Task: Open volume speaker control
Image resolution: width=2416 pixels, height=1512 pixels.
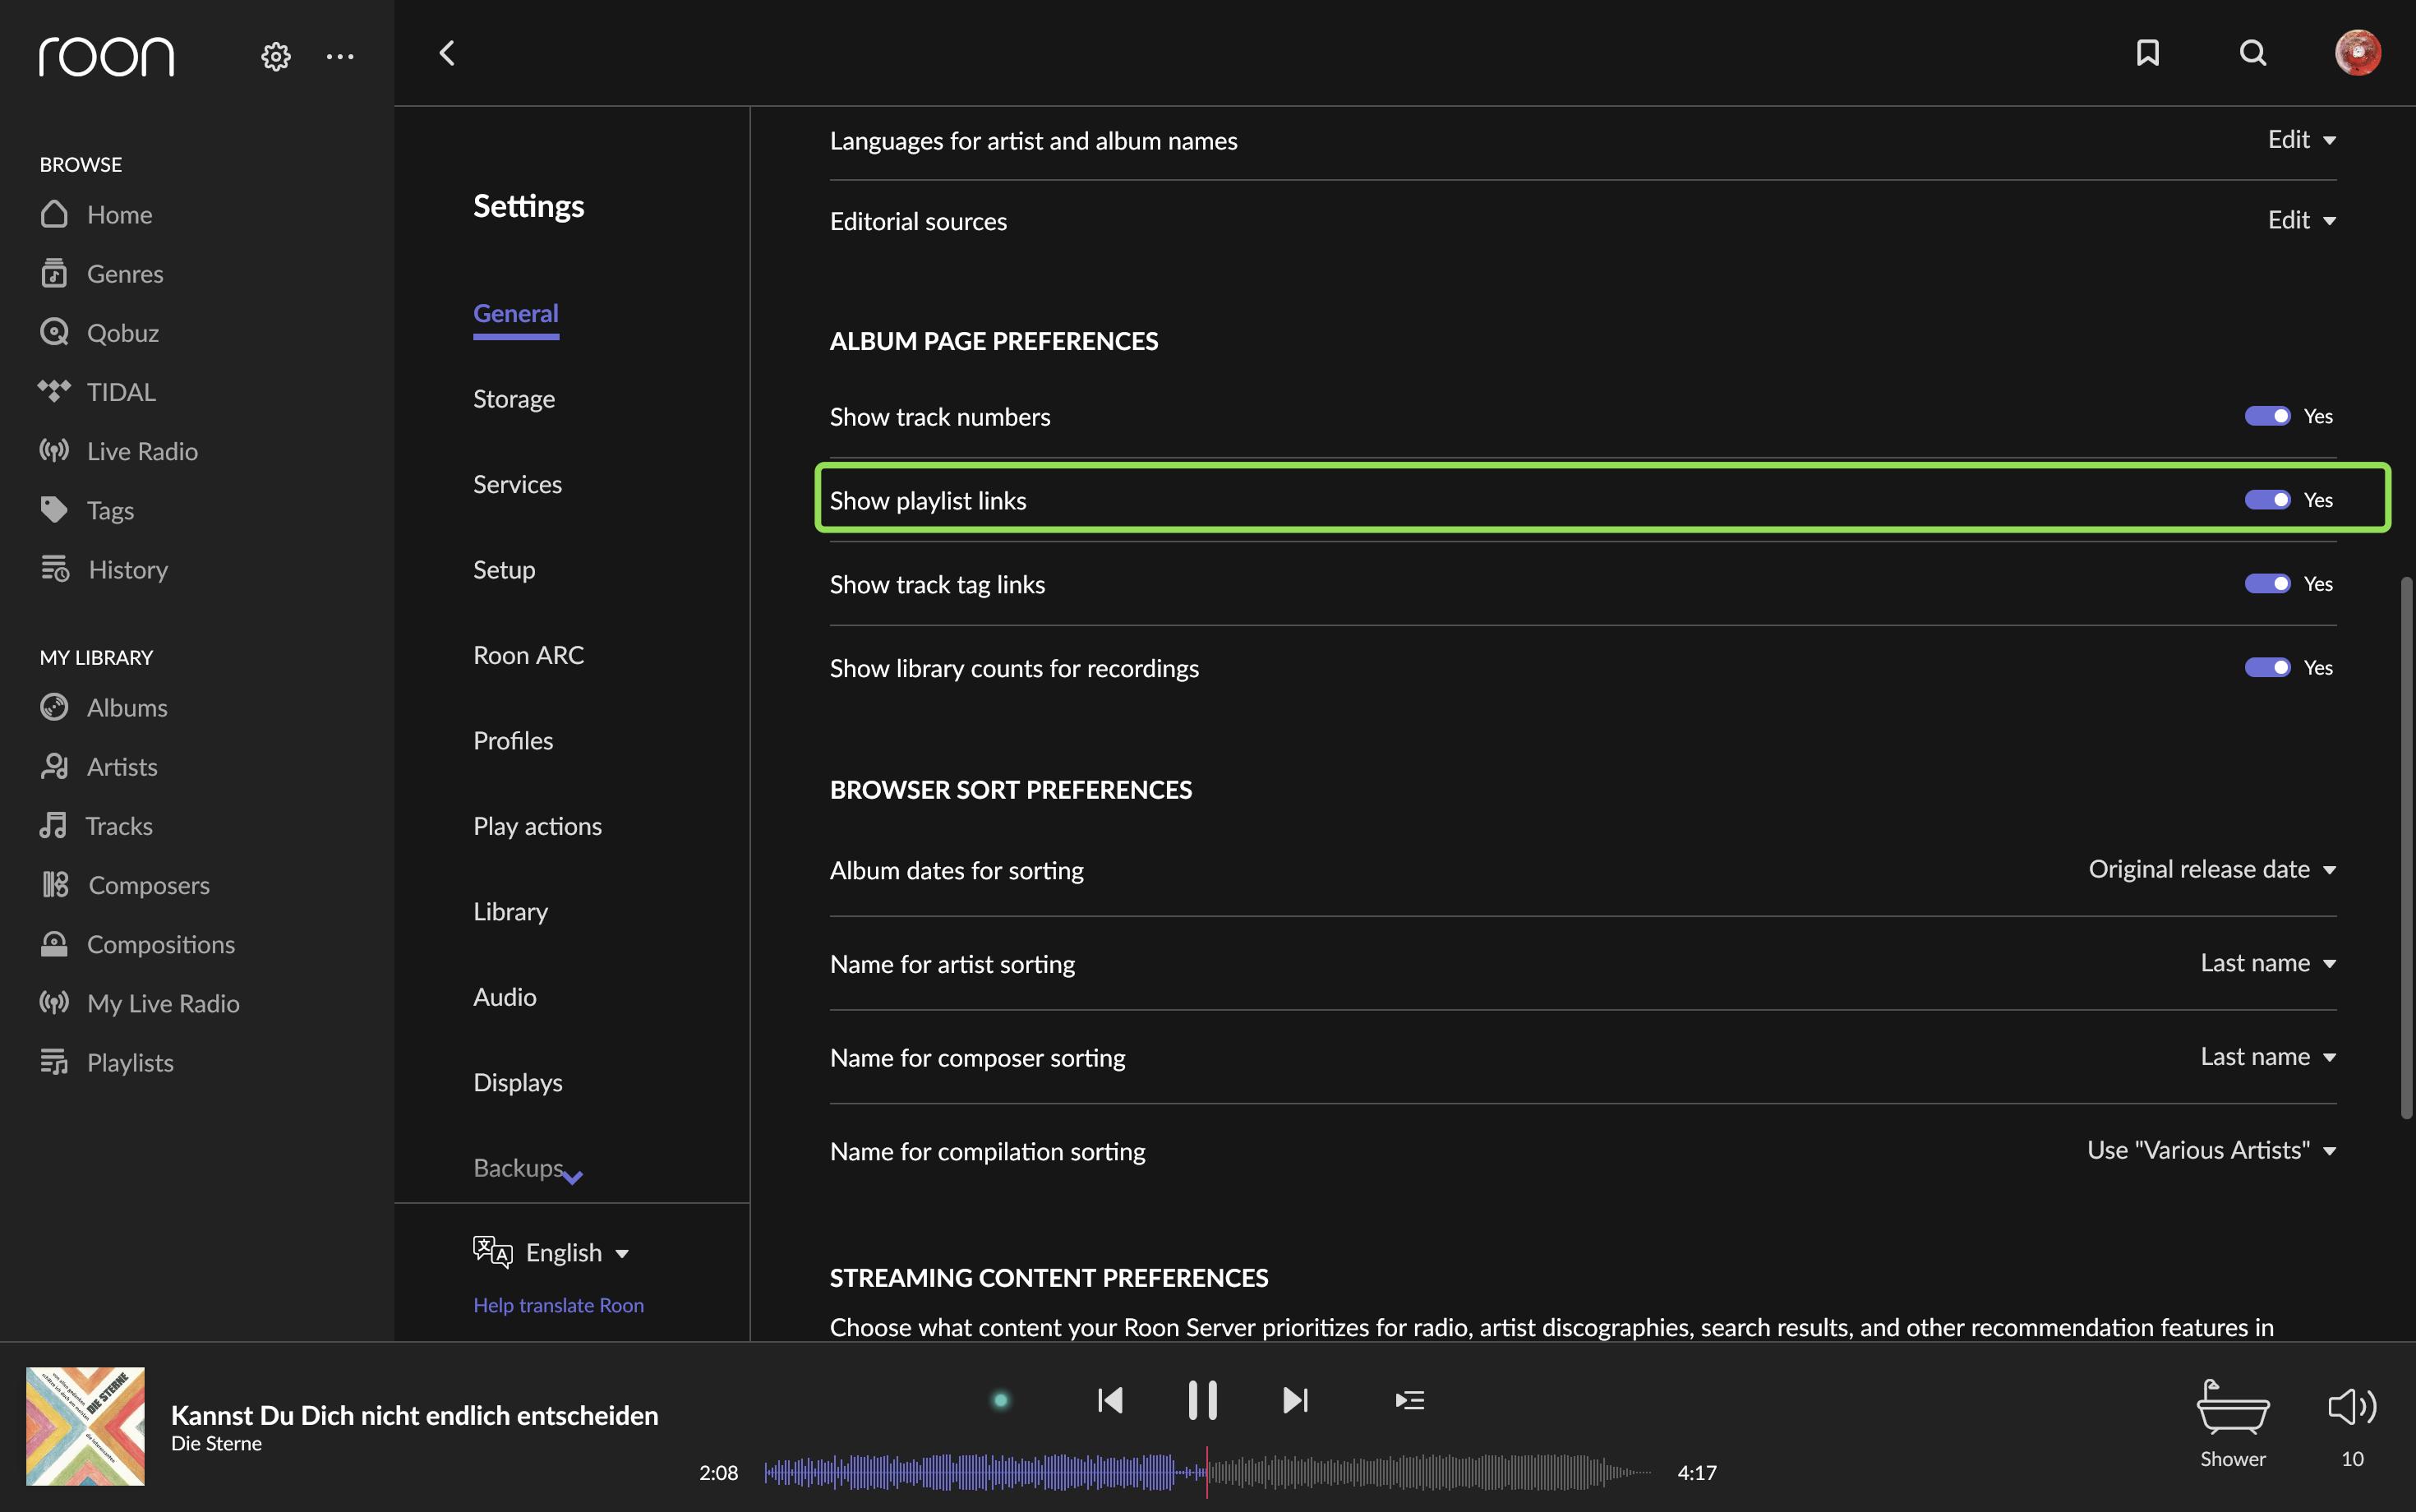Action: (x=2351, y=1407)
